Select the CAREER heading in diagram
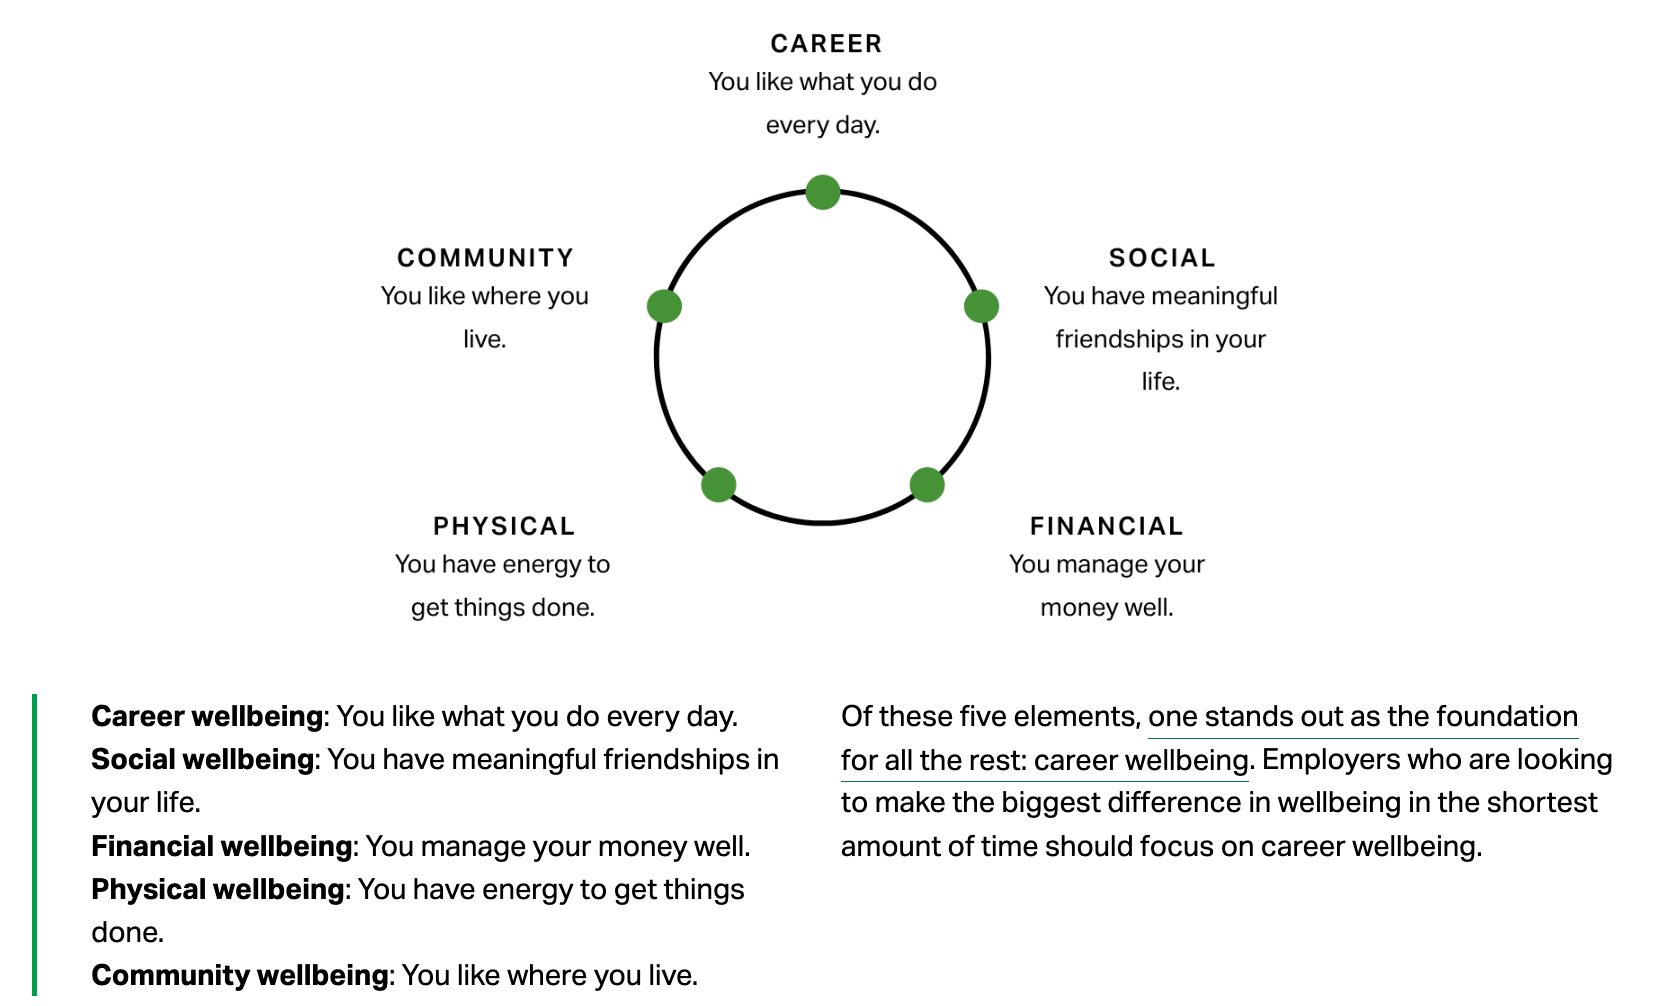1670x1006 pixels. pos(826,44)
